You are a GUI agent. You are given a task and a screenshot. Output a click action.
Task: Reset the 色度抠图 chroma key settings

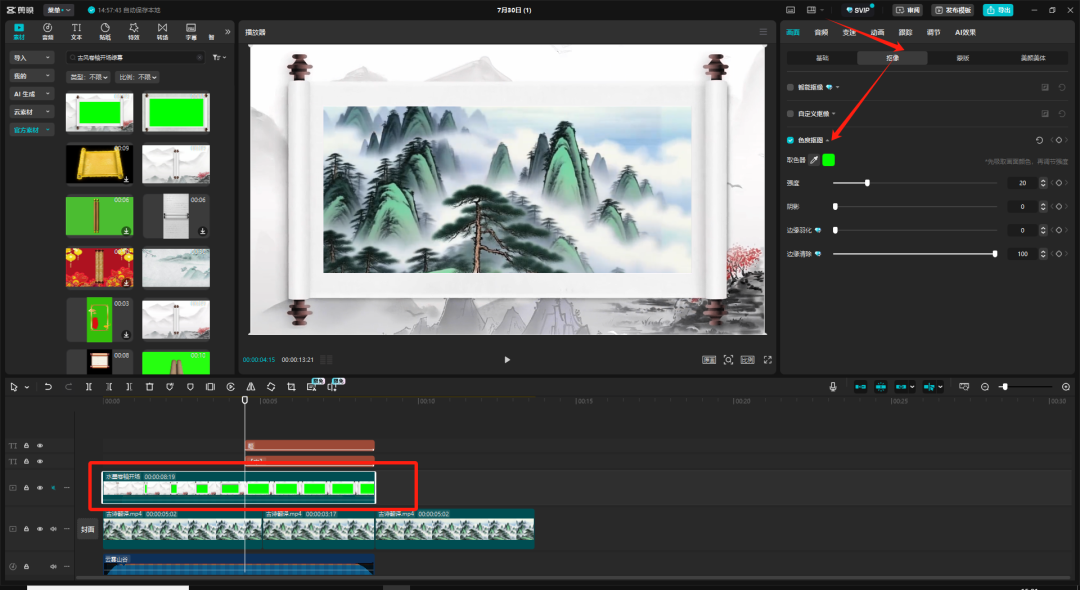1039,140
